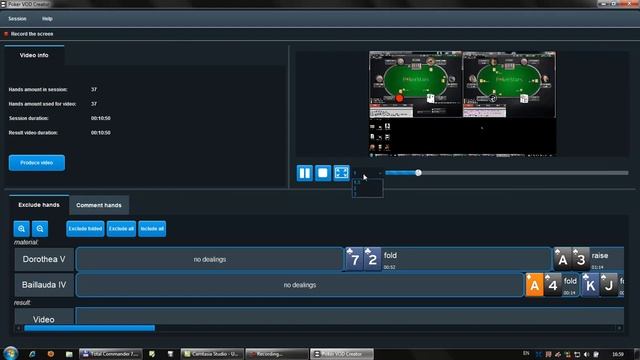Switch preview to fullscreen mode
Screen dimensions: 640x360
(341, 173)
